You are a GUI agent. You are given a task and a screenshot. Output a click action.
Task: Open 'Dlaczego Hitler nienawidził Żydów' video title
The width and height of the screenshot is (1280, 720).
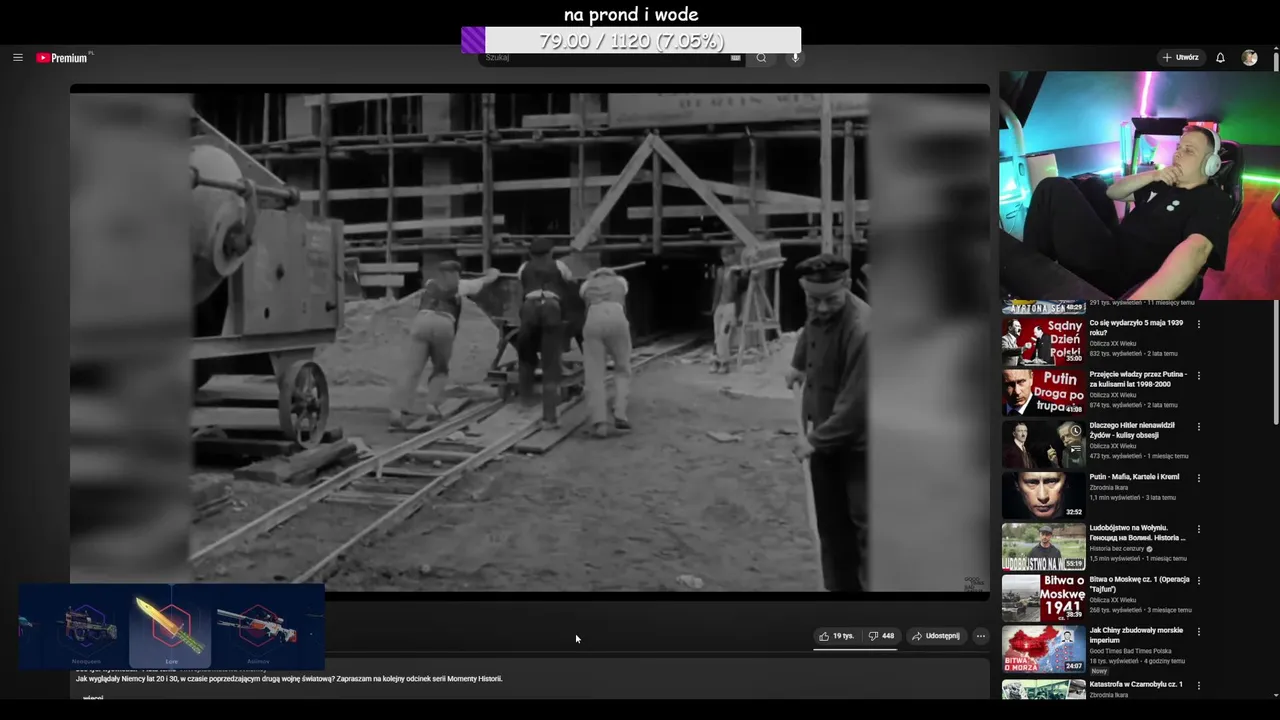click(1132, 430)
